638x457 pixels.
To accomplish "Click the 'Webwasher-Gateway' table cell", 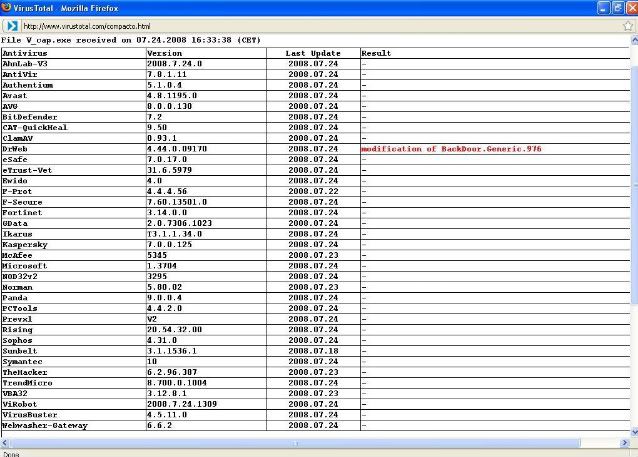I will [x=74, y=425].
